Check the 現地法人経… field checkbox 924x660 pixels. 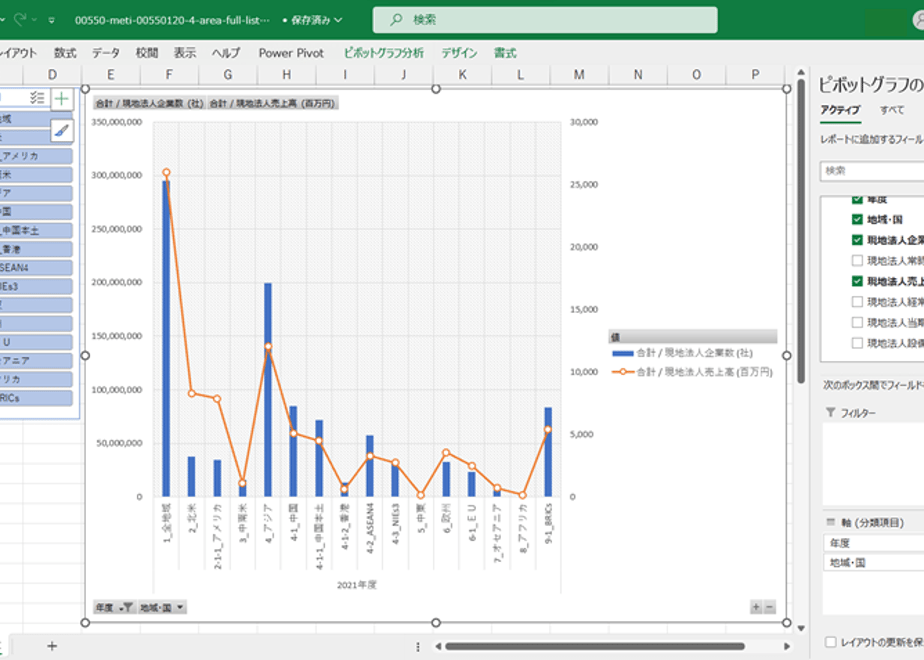tap(857, 302)
